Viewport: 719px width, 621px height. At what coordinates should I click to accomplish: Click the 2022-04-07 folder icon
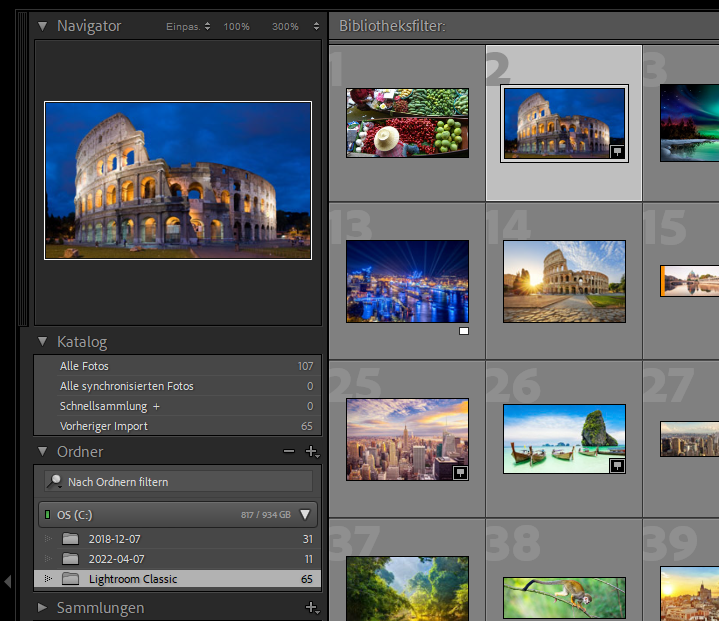point(70,559)
